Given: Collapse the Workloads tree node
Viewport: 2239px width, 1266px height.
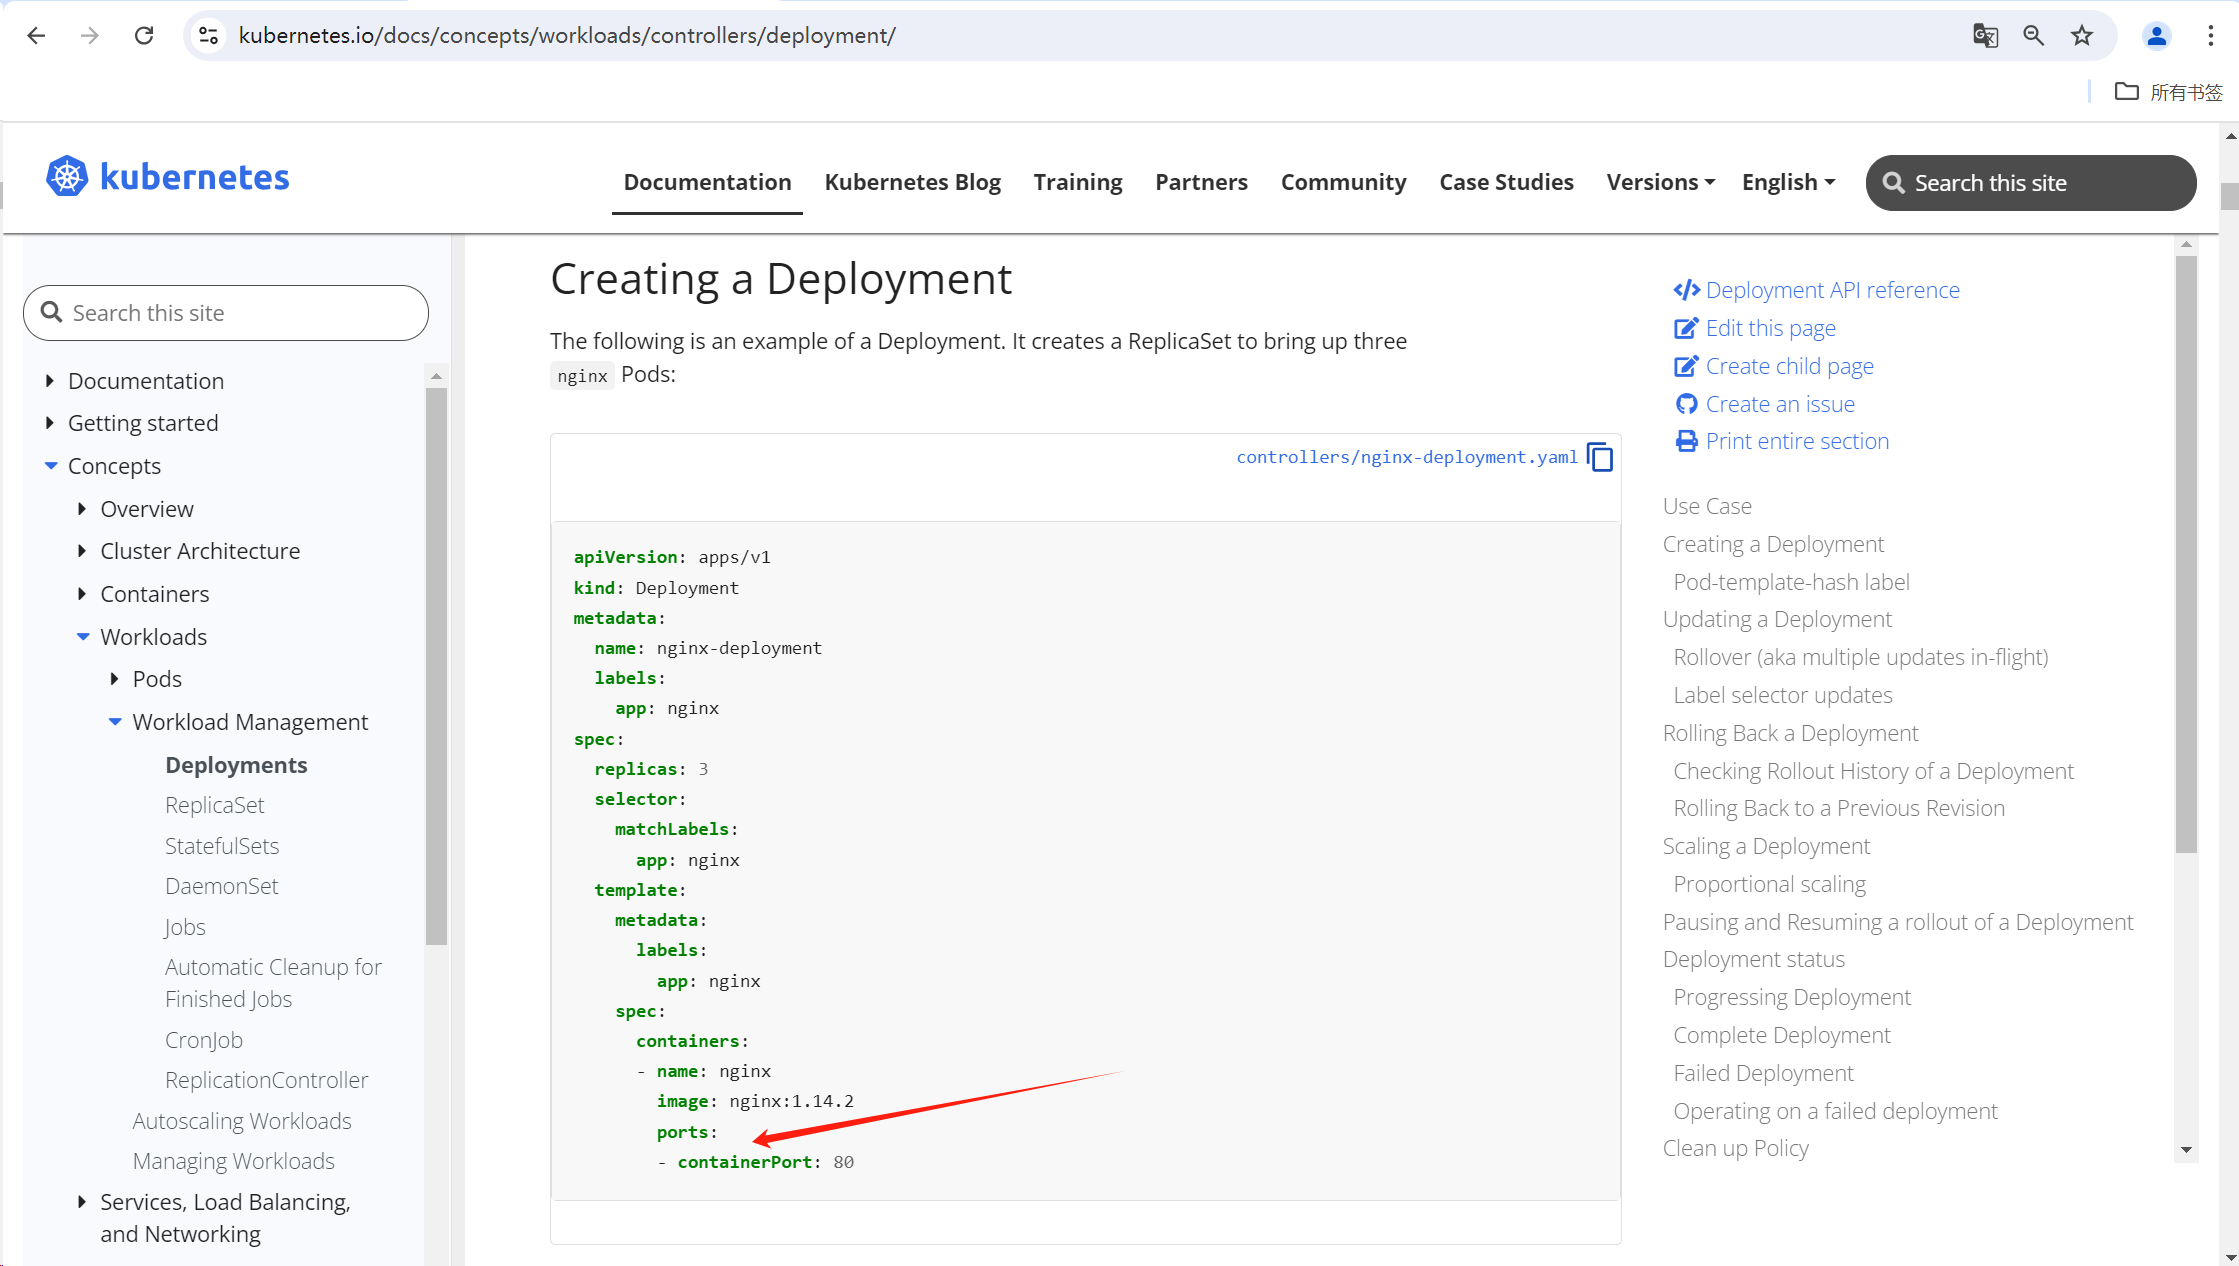Looking at the screenshot, I should coord(83,637).
